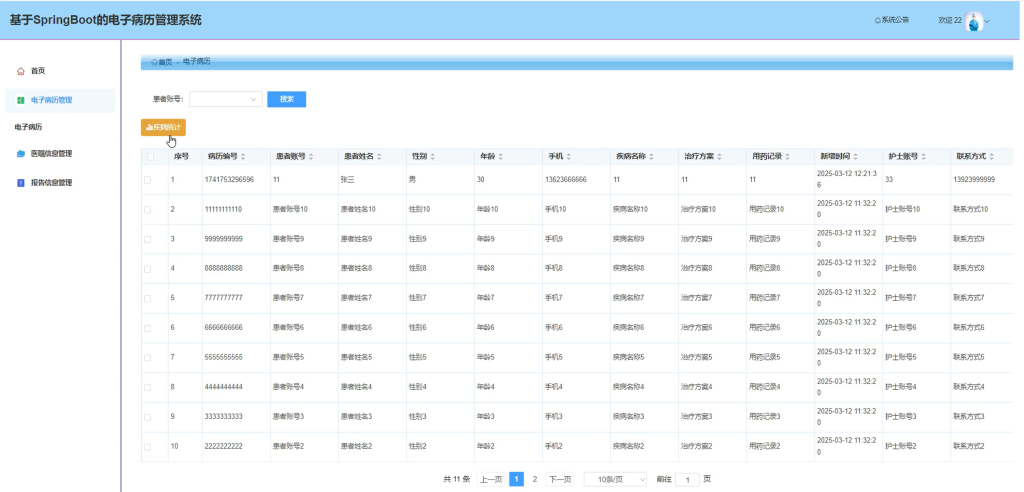This screenshot has height=492, width=1024.
Task: Select the 电子病历 submenu item
Action: (x=28, y=127)
